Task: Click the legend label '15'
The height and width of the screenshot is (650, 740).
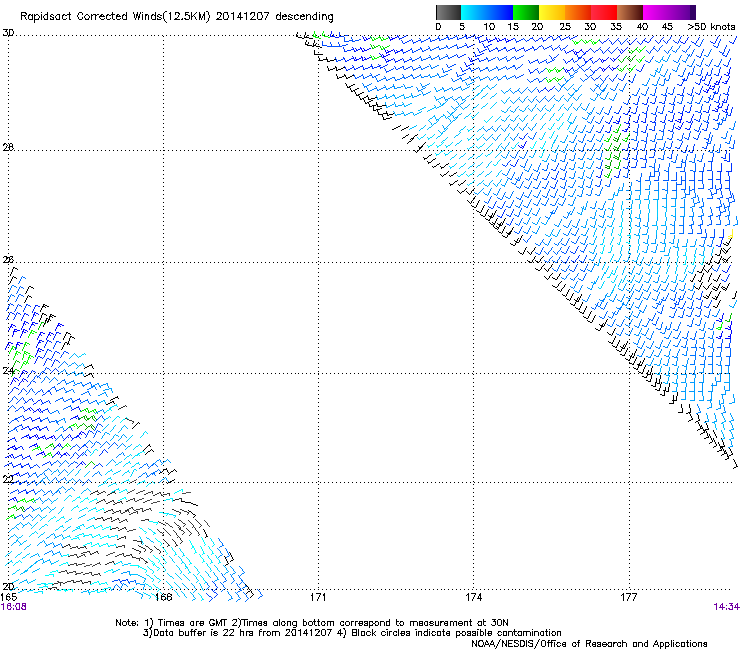Action: [513, 27]
